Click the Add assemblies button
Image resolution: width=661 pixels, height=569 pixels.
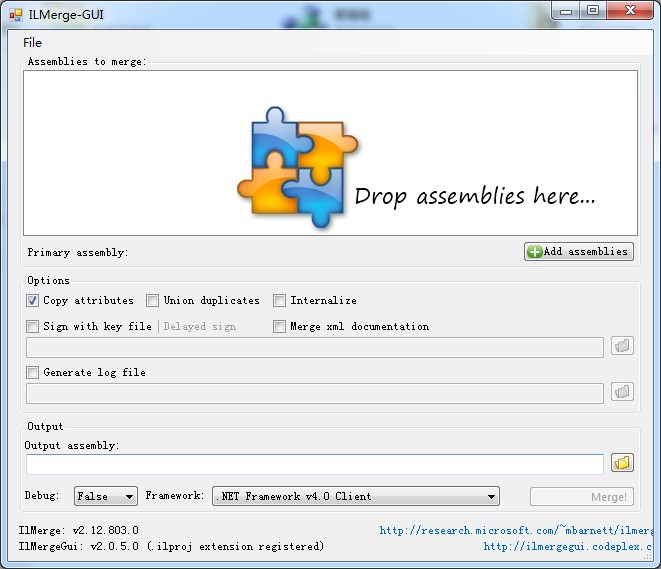pyautogui.click(x=578, y=252)
